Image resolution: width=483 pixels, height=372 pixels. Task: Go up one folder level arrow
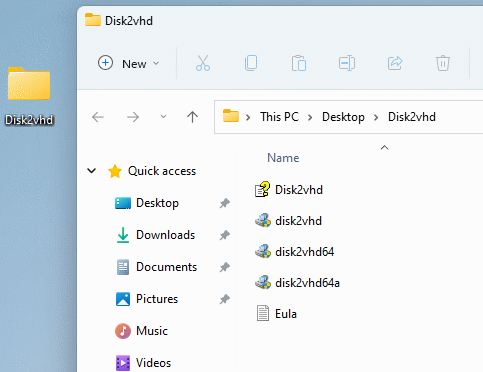pos(192,117)
